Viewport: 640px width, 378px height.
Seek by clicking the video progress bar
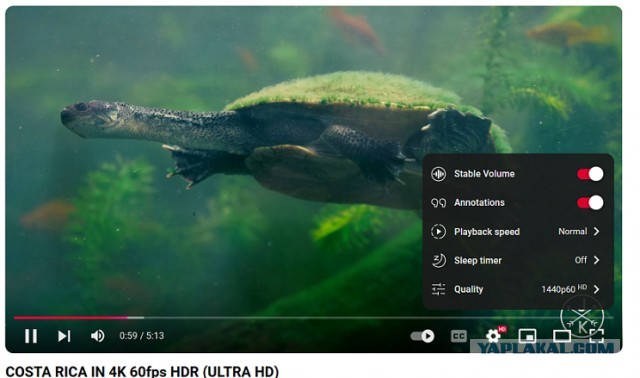pyautogui.click(x=313, y=317)
